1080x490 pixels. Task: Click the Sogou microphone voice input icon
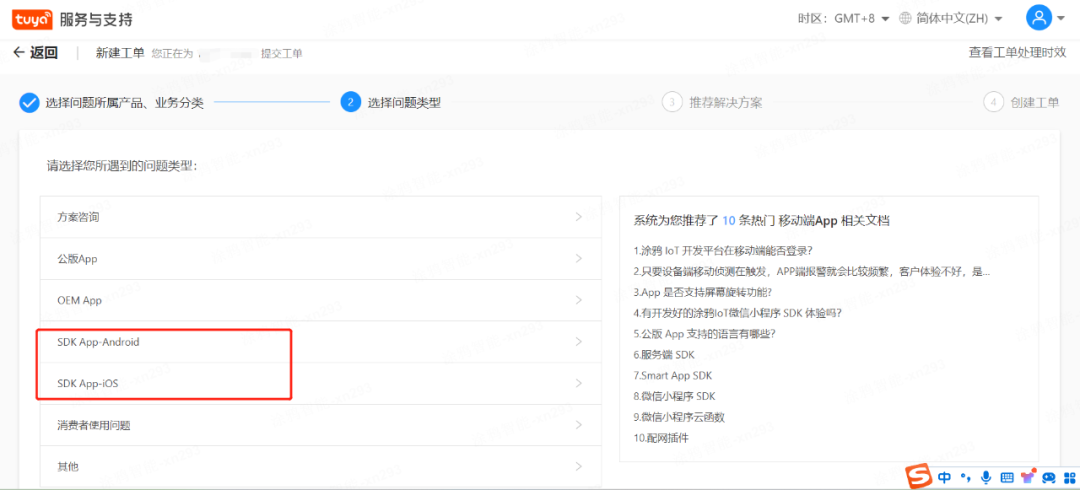tap(986, 476)
